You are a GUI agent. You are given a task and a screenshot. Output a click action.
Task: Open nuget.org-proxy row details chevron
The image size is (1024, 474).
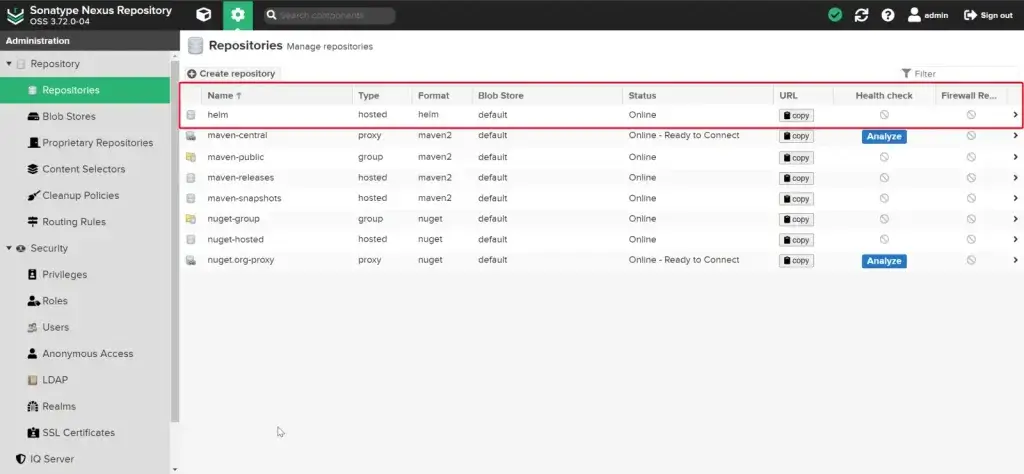click(x=1016, y=260)
